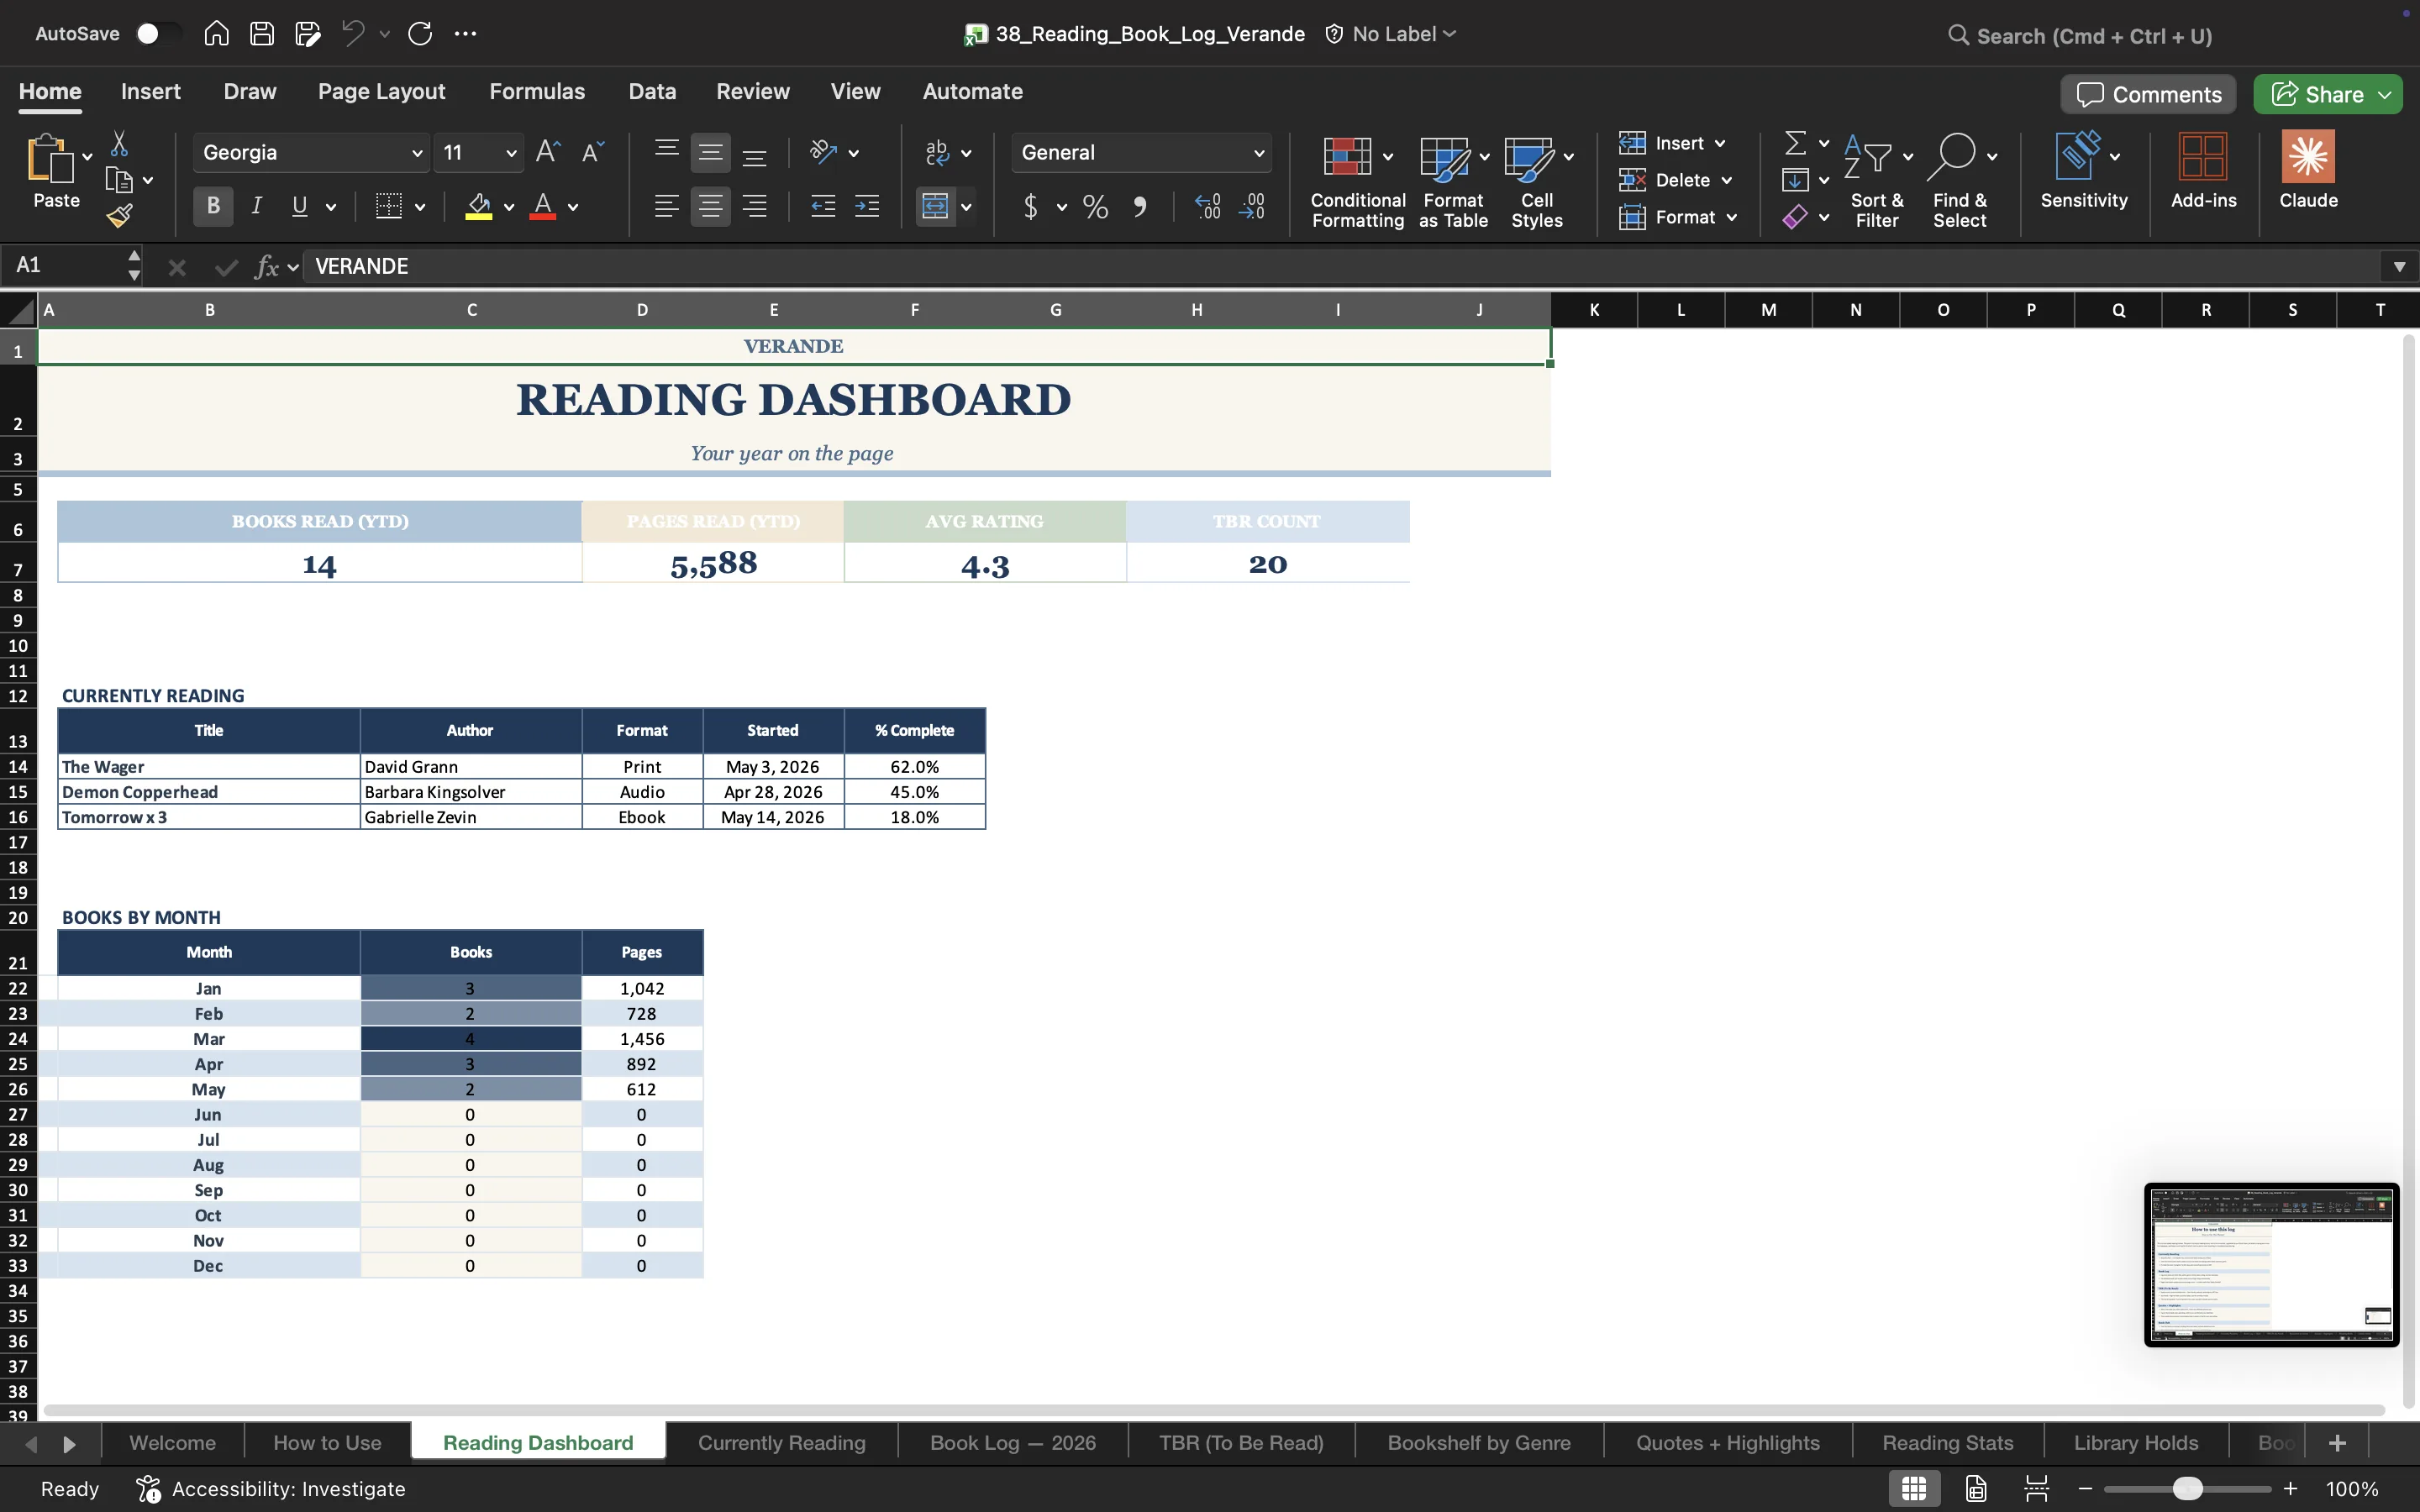
Task: Open the General number format dropdown
Action: pyautogui.click(x=1259, y=153)
